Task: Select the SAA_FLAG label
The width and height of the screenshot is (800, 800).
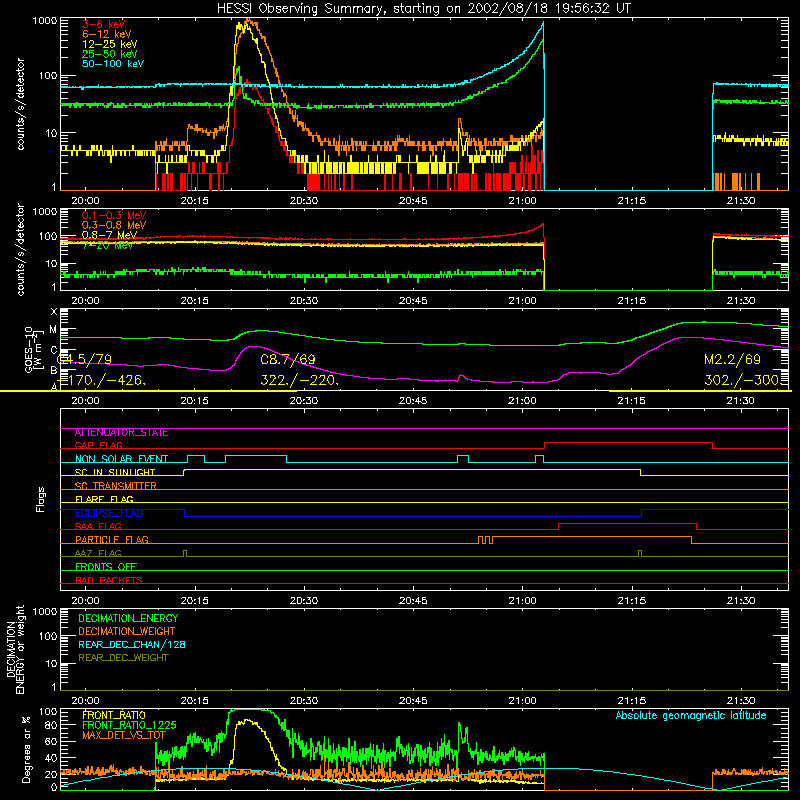Action: (x=98, y=527)
